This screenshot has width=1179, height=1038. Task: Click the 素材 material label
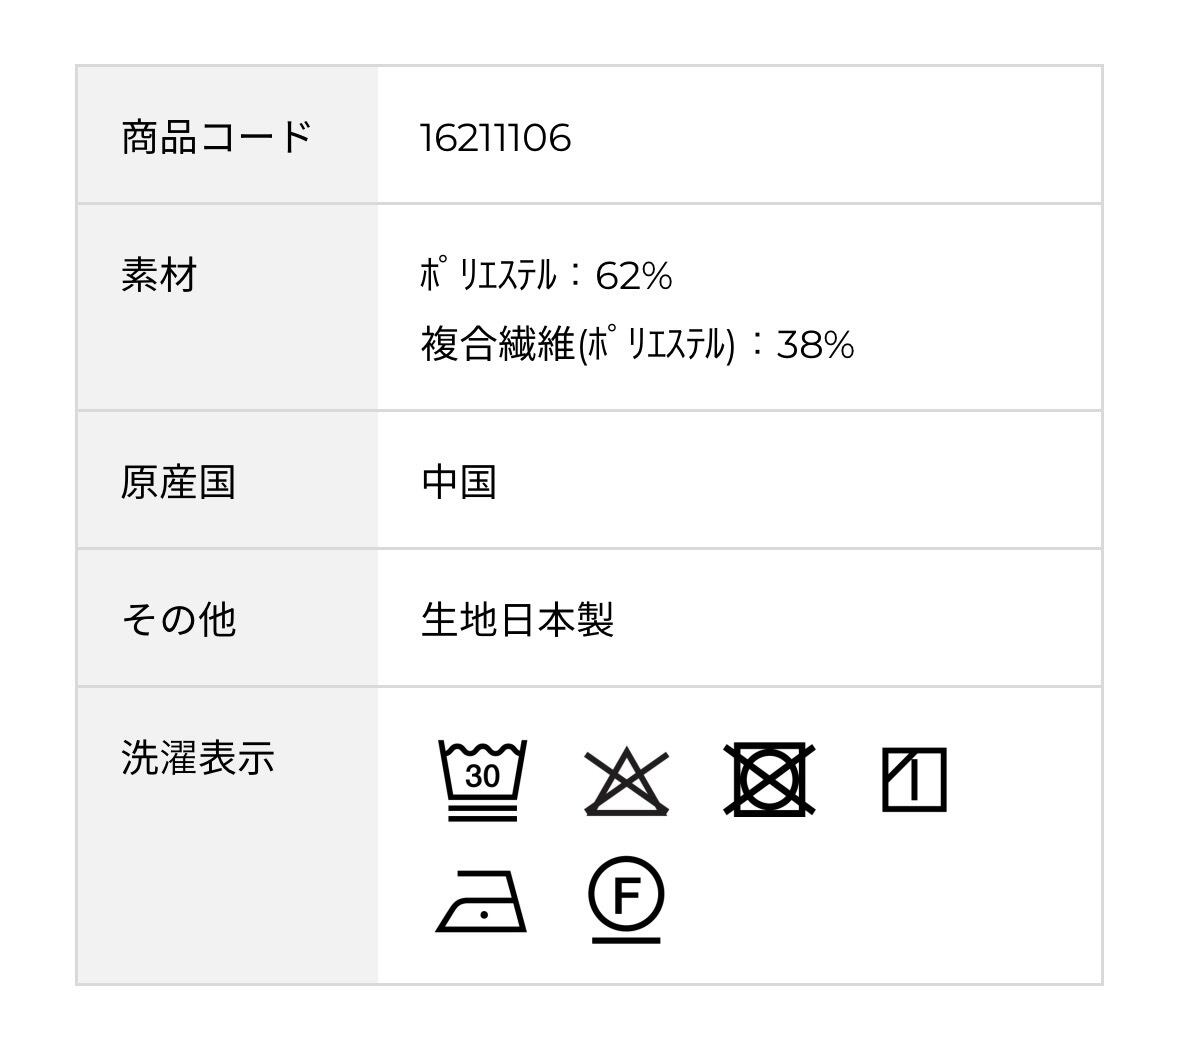point(159,275)
